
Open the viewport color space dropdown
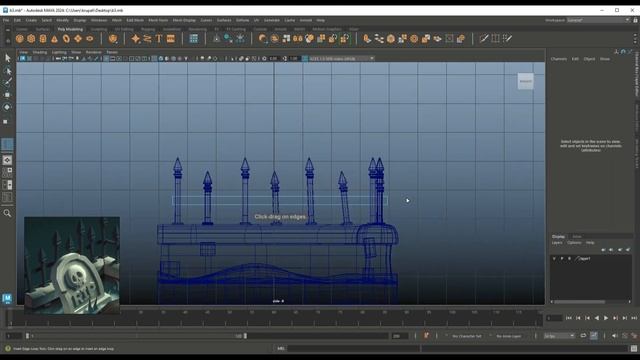tap(341, 58)
